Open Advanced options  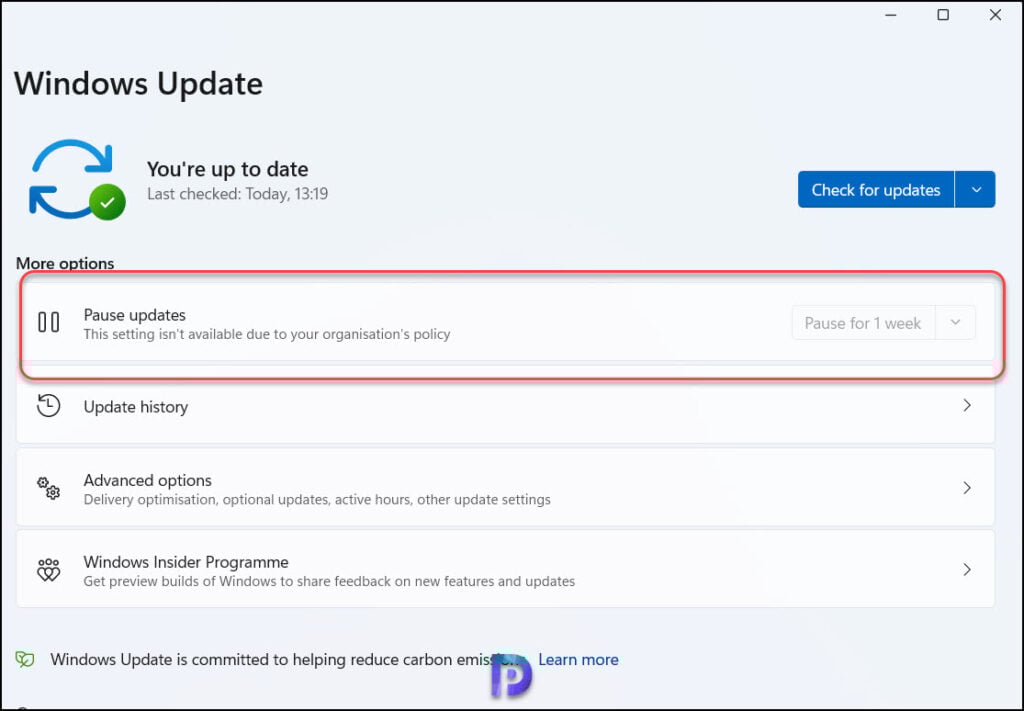[505, 487]
